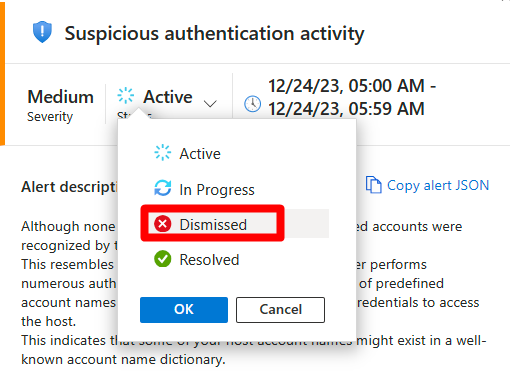510x387 pixels.
Task: Click the Suspicious authentication activity title
Action: 214,34
